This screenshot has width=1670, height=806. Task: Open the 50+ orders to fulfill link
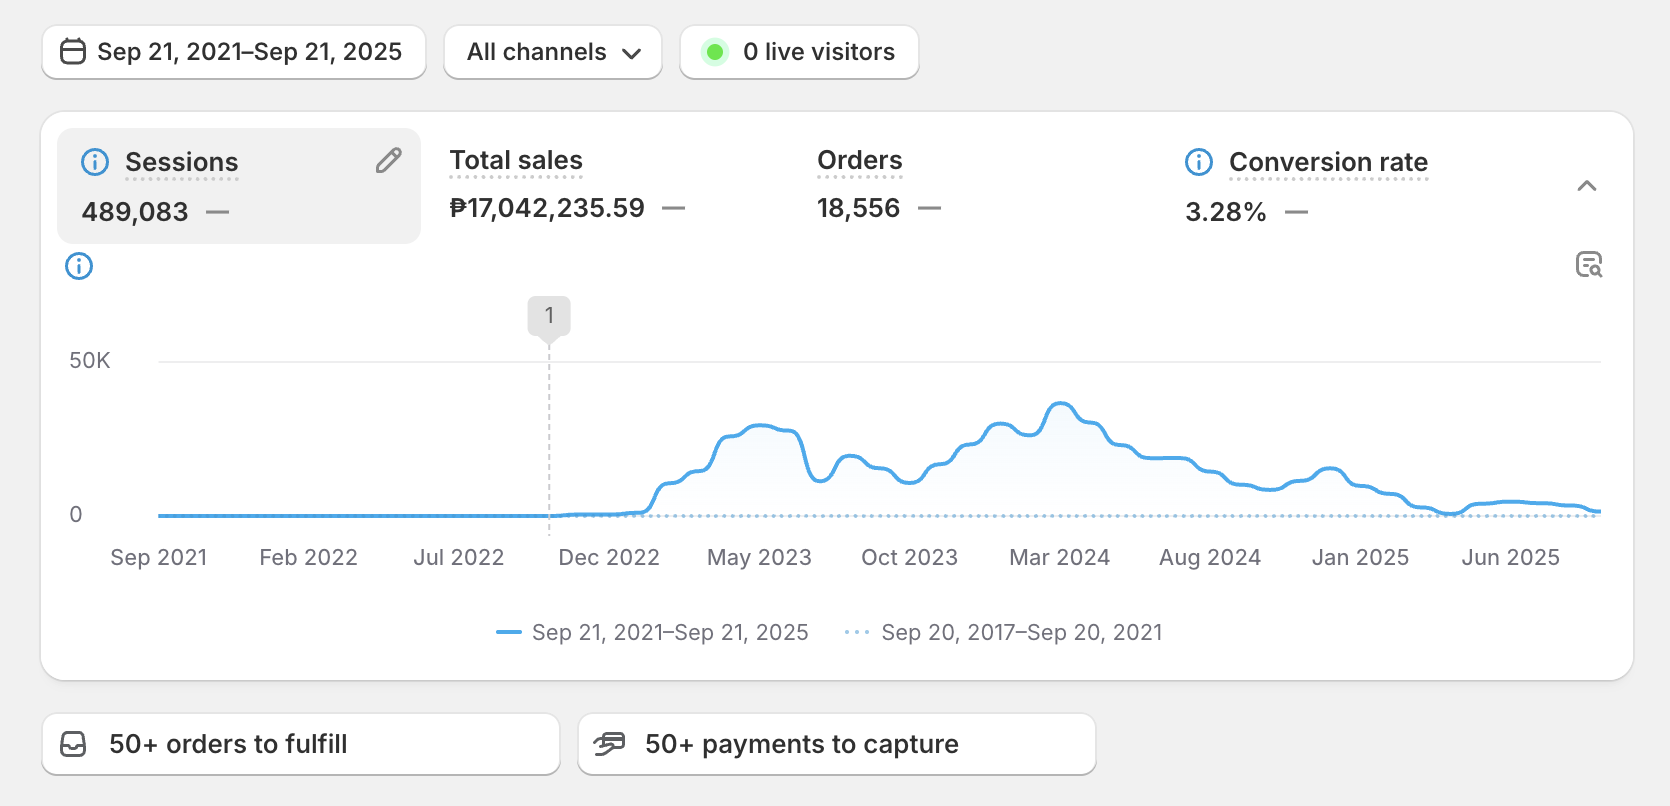click(300, 744)
